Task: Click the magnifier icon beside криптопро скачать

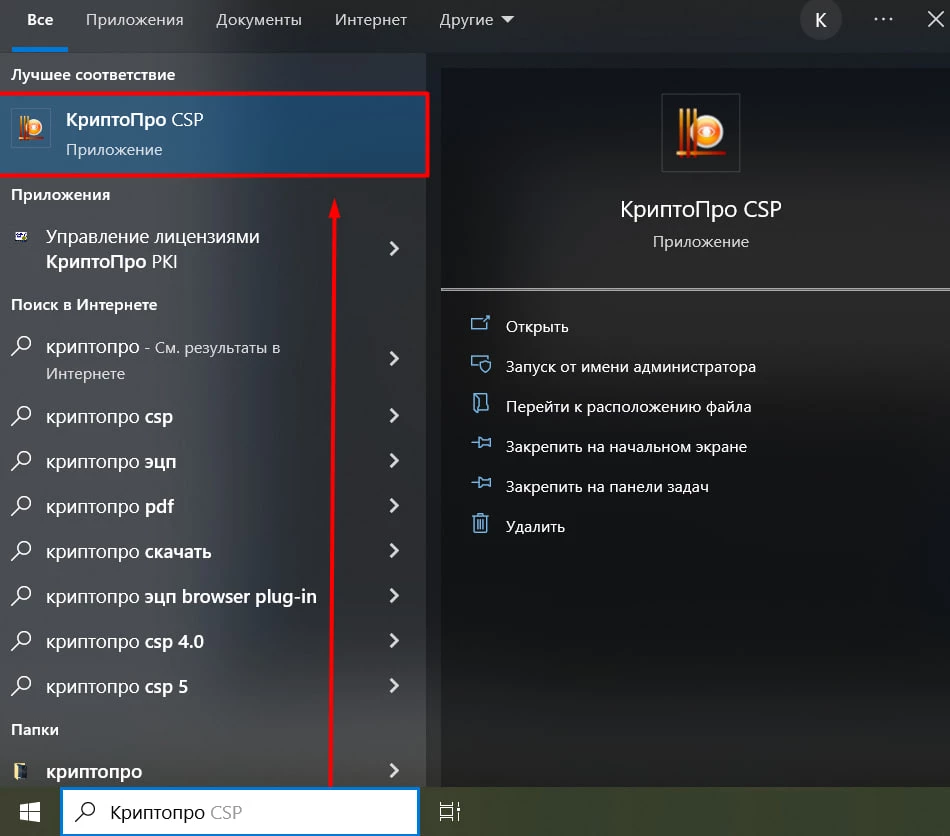Action: [x=21, y=551]
